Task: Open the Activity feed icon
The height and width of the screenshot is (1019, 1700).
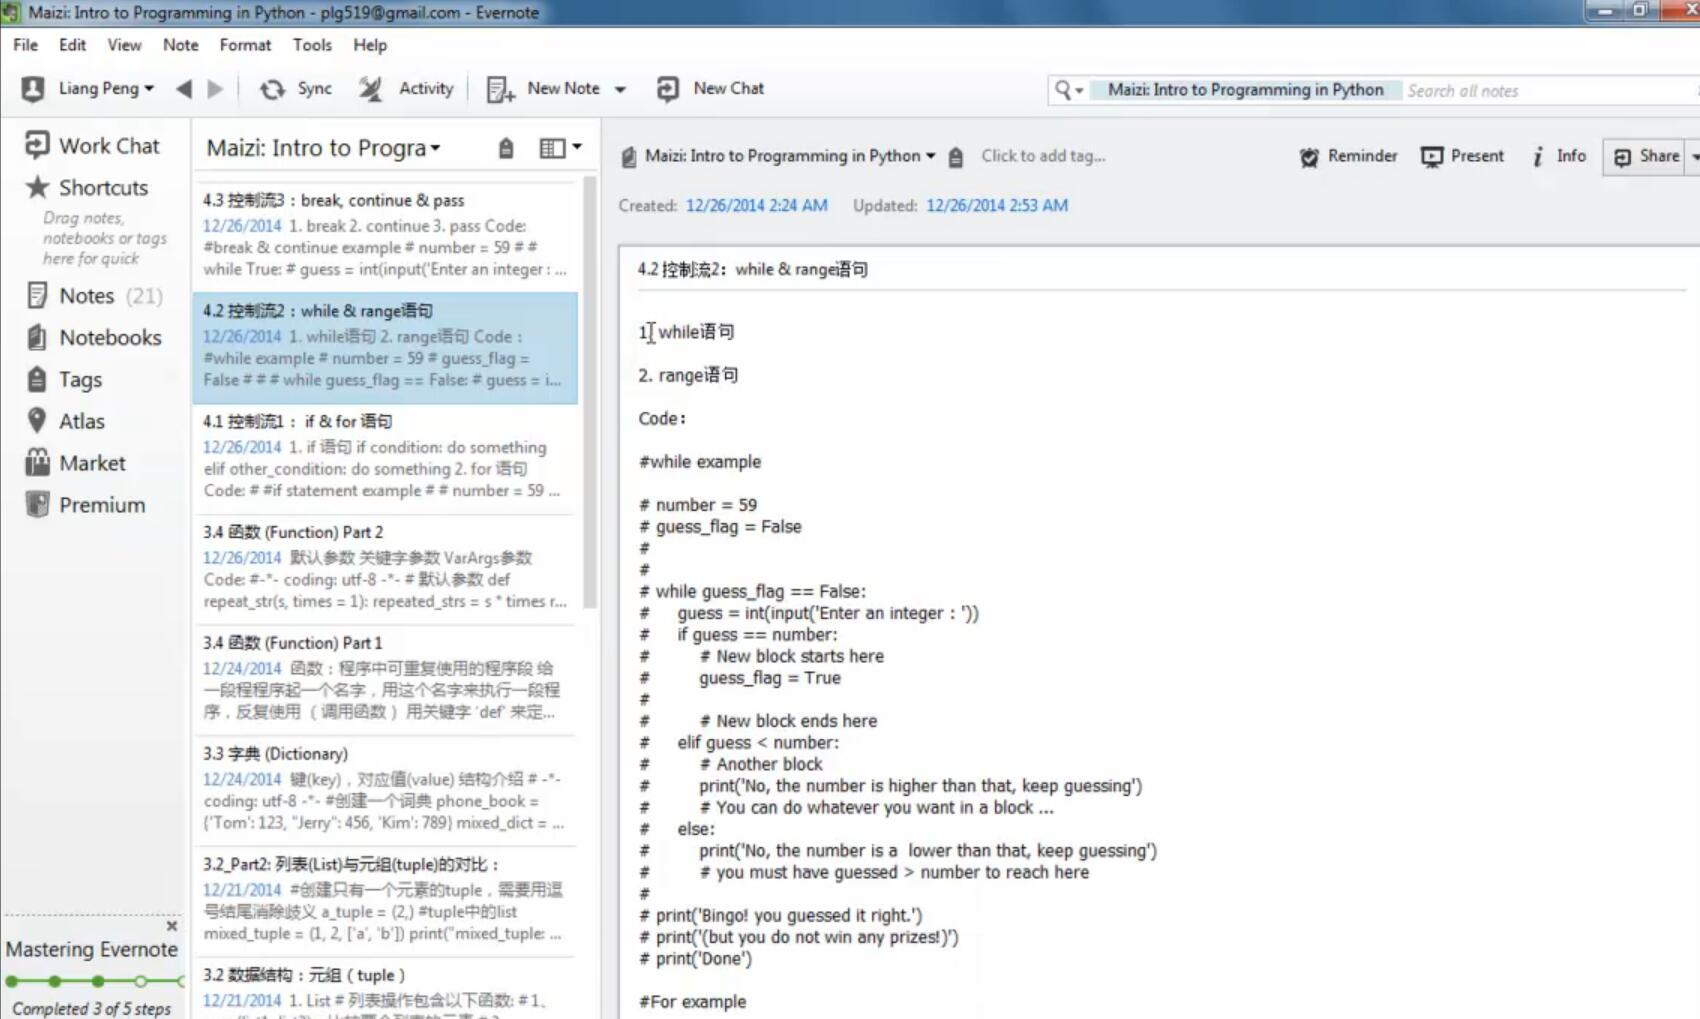Action: (x=371, y=89)
